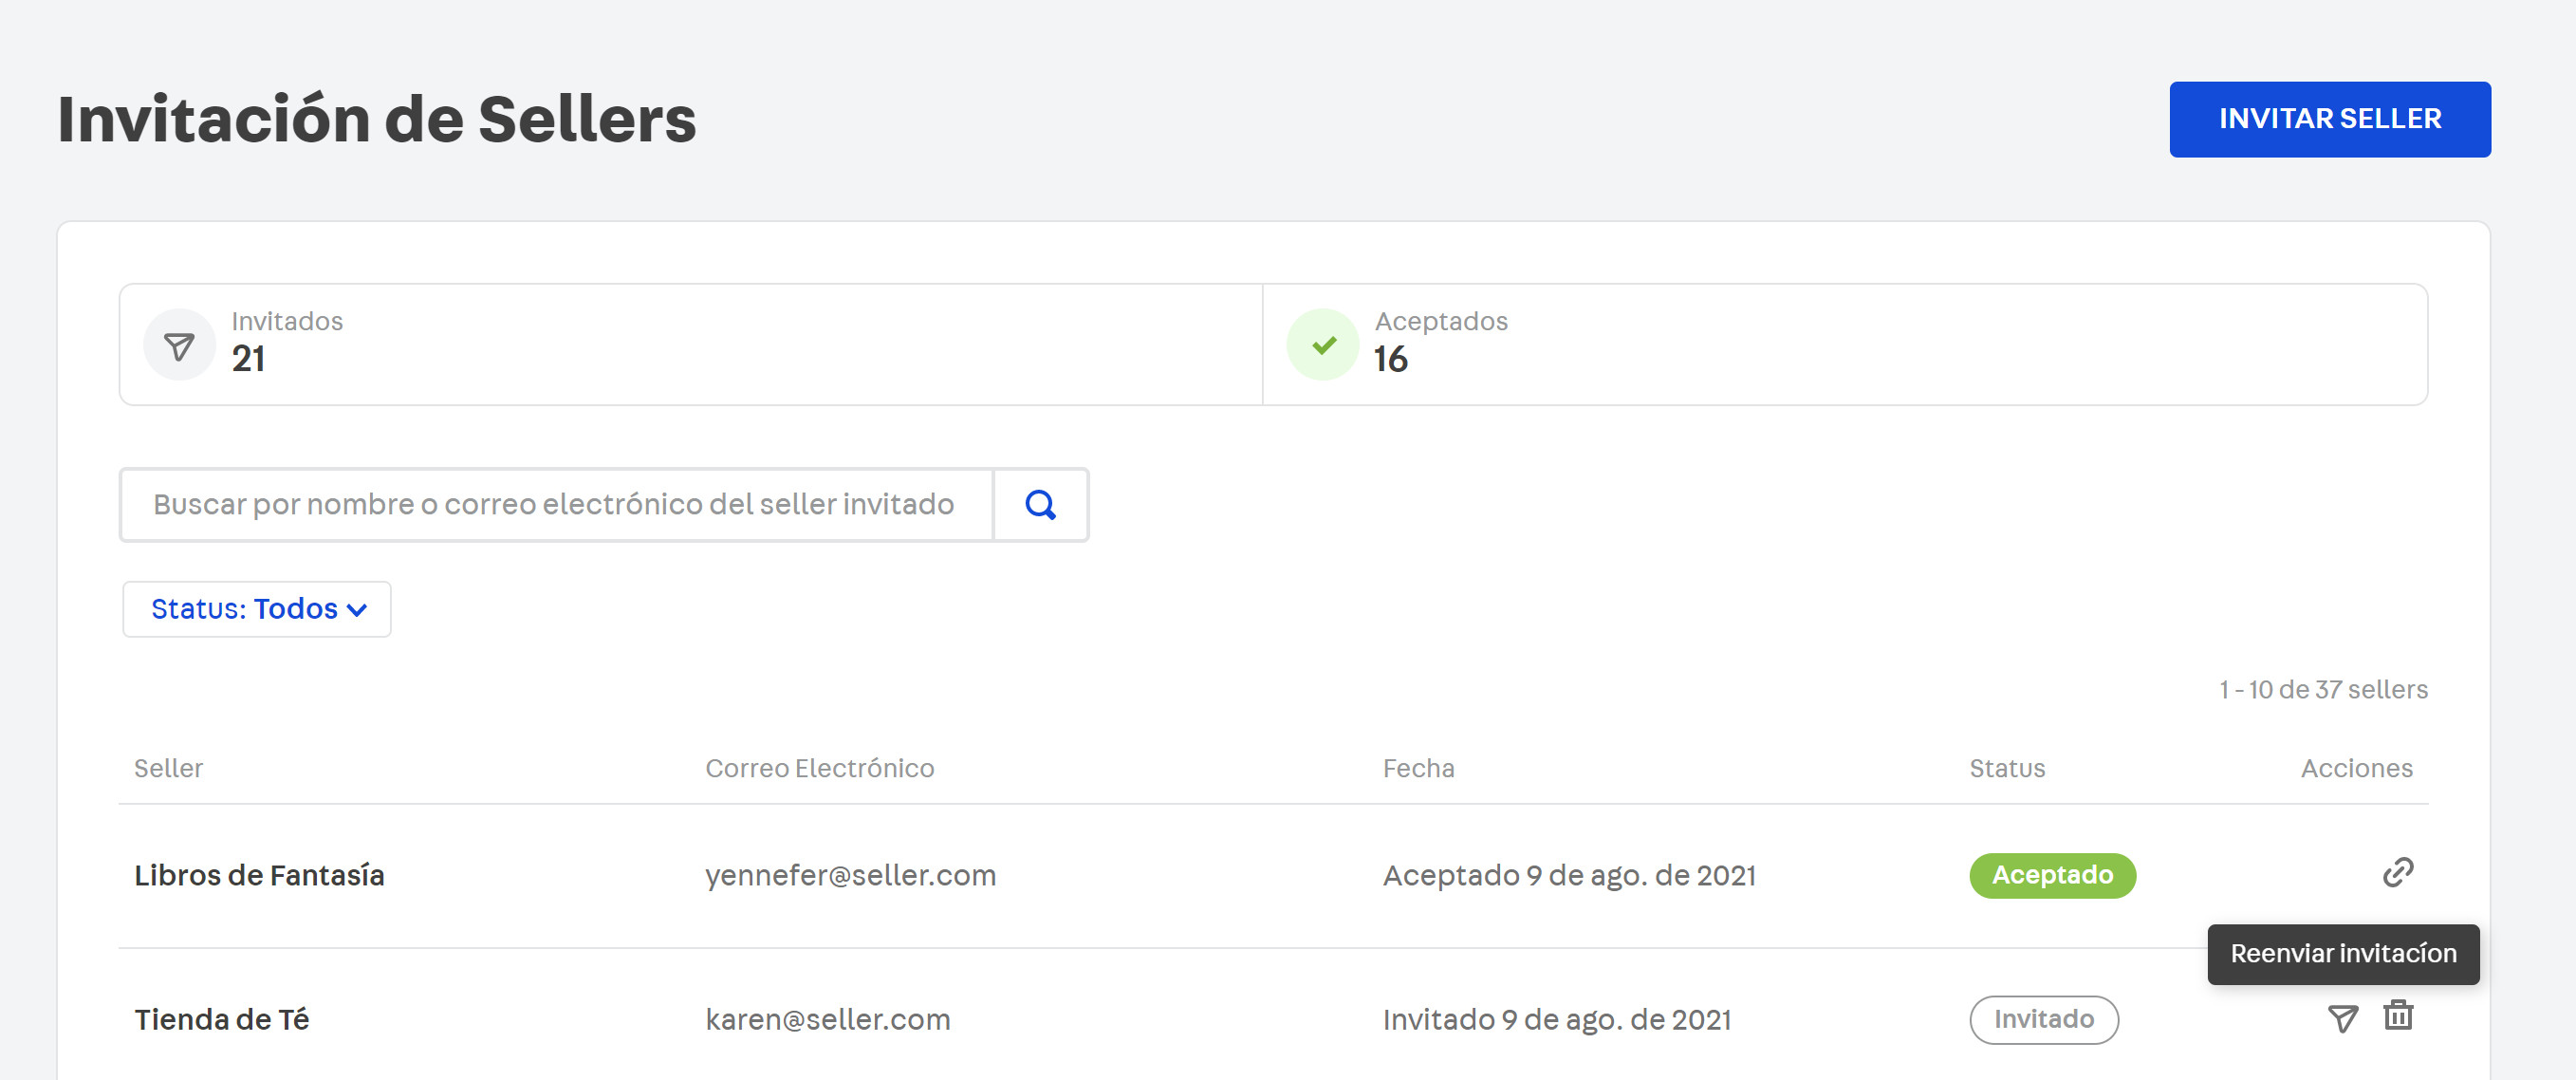The width and height of the screenshot is (2576, 1080).
Task: Select the Invitados 21 summary card
Action: [x=690, y=345]
